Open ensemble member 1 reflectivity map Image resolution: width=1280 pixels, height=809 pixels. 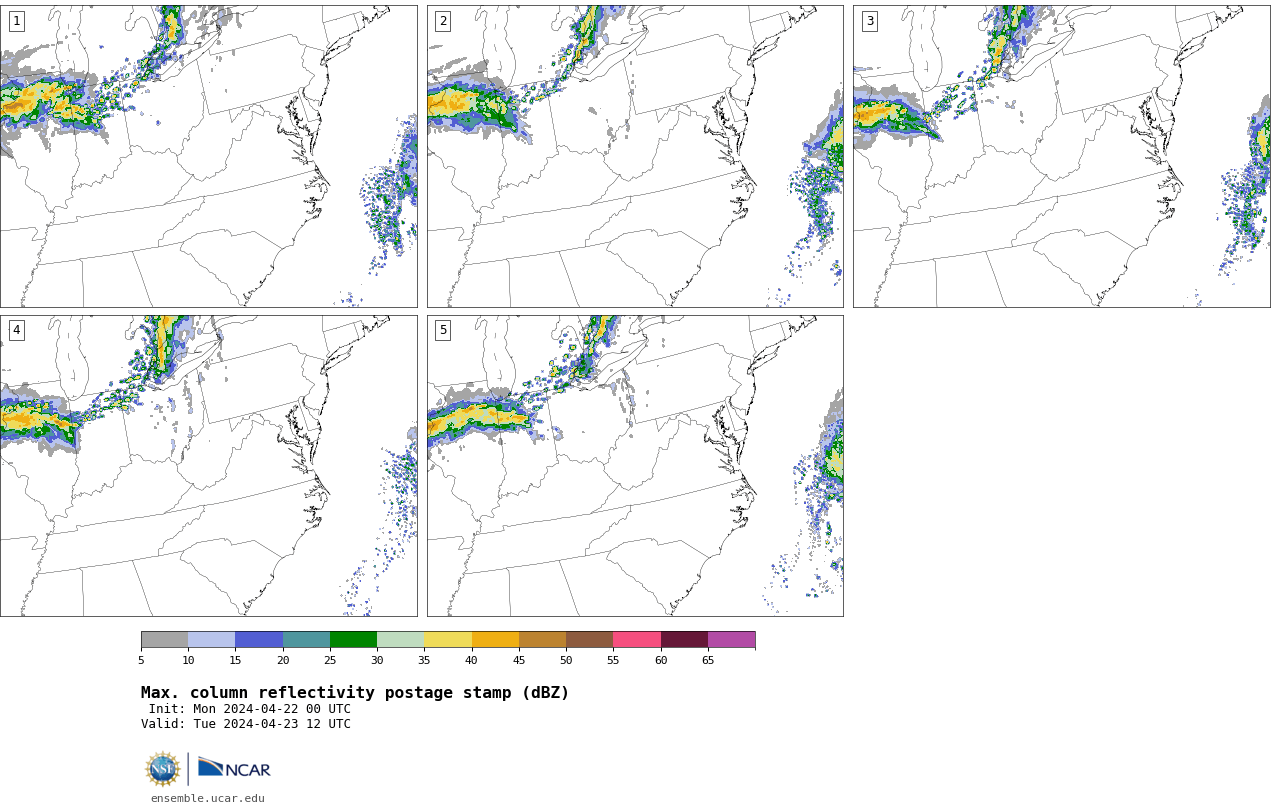pyautogui.click(x=208, y=156)
